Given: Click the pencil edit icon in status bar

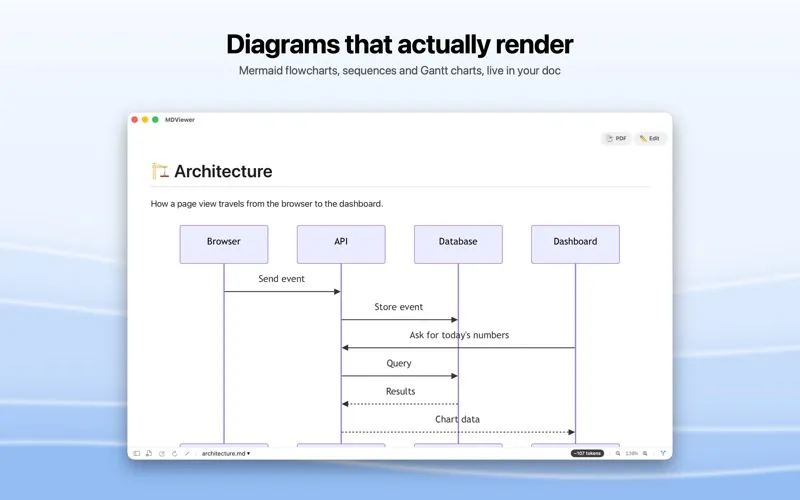Looking at the screenshot, I should point(187,453).
